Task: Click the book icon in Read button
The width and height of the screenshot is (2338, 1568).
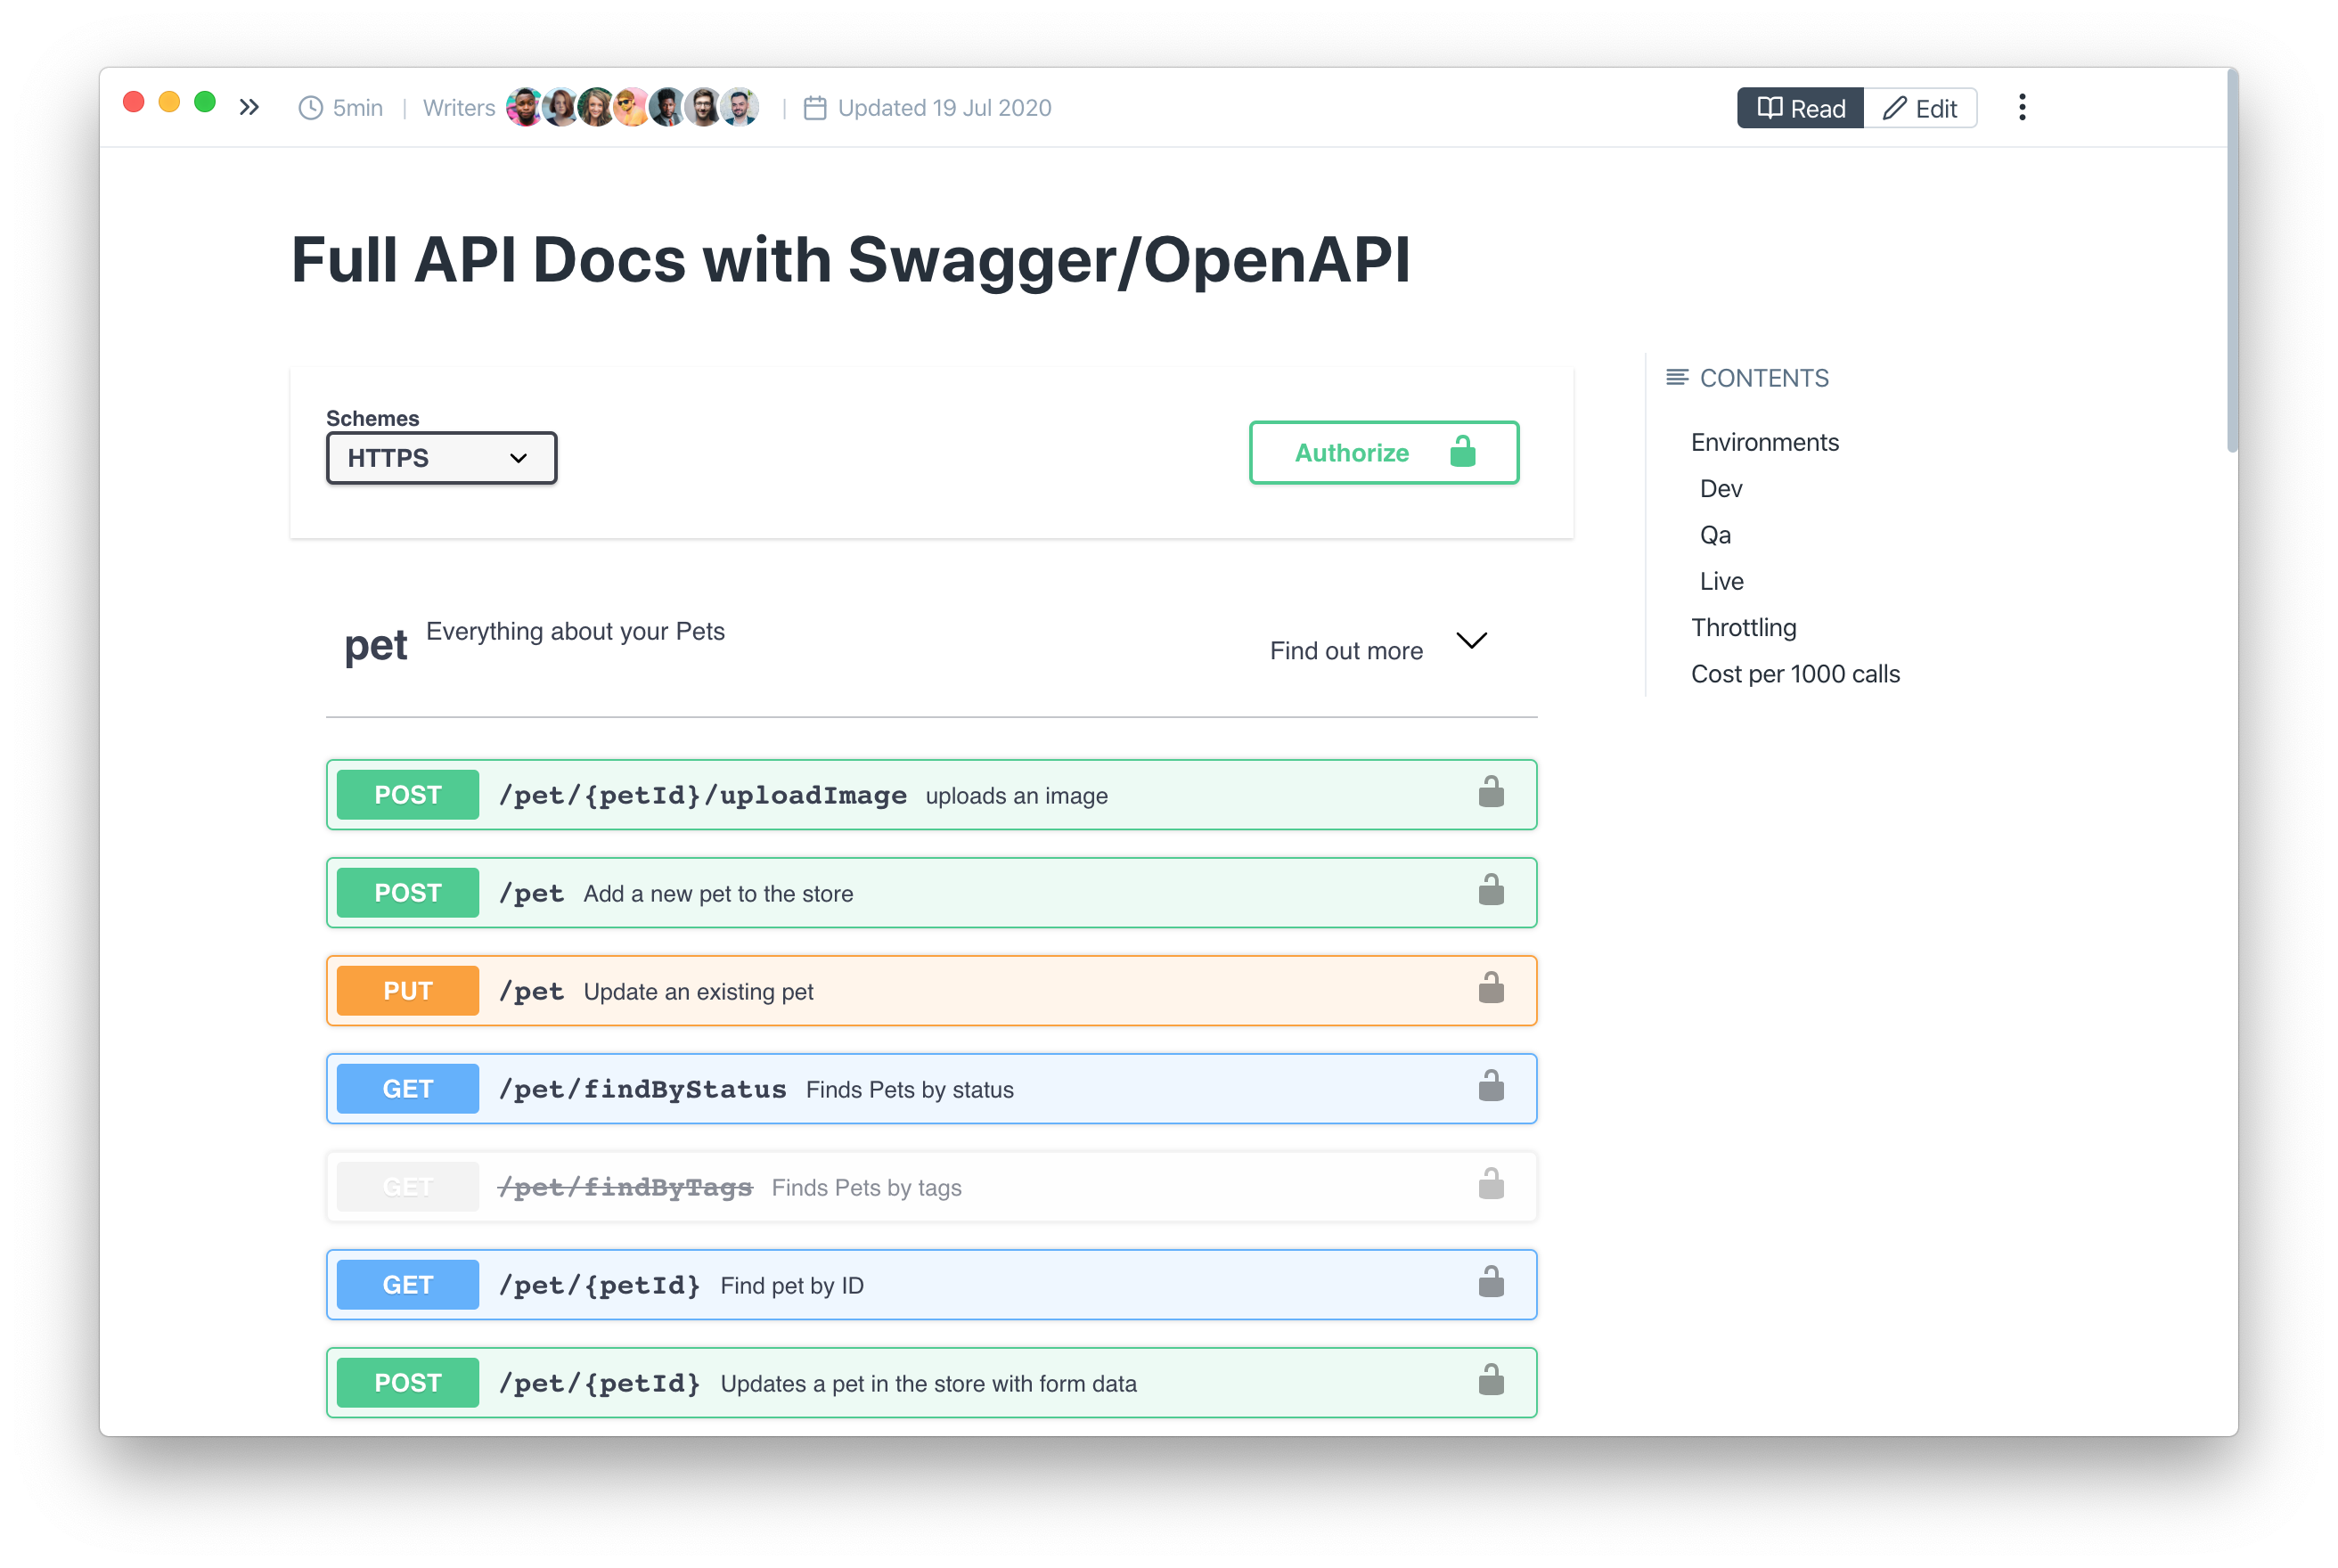Action: (x=1769, y=107)
